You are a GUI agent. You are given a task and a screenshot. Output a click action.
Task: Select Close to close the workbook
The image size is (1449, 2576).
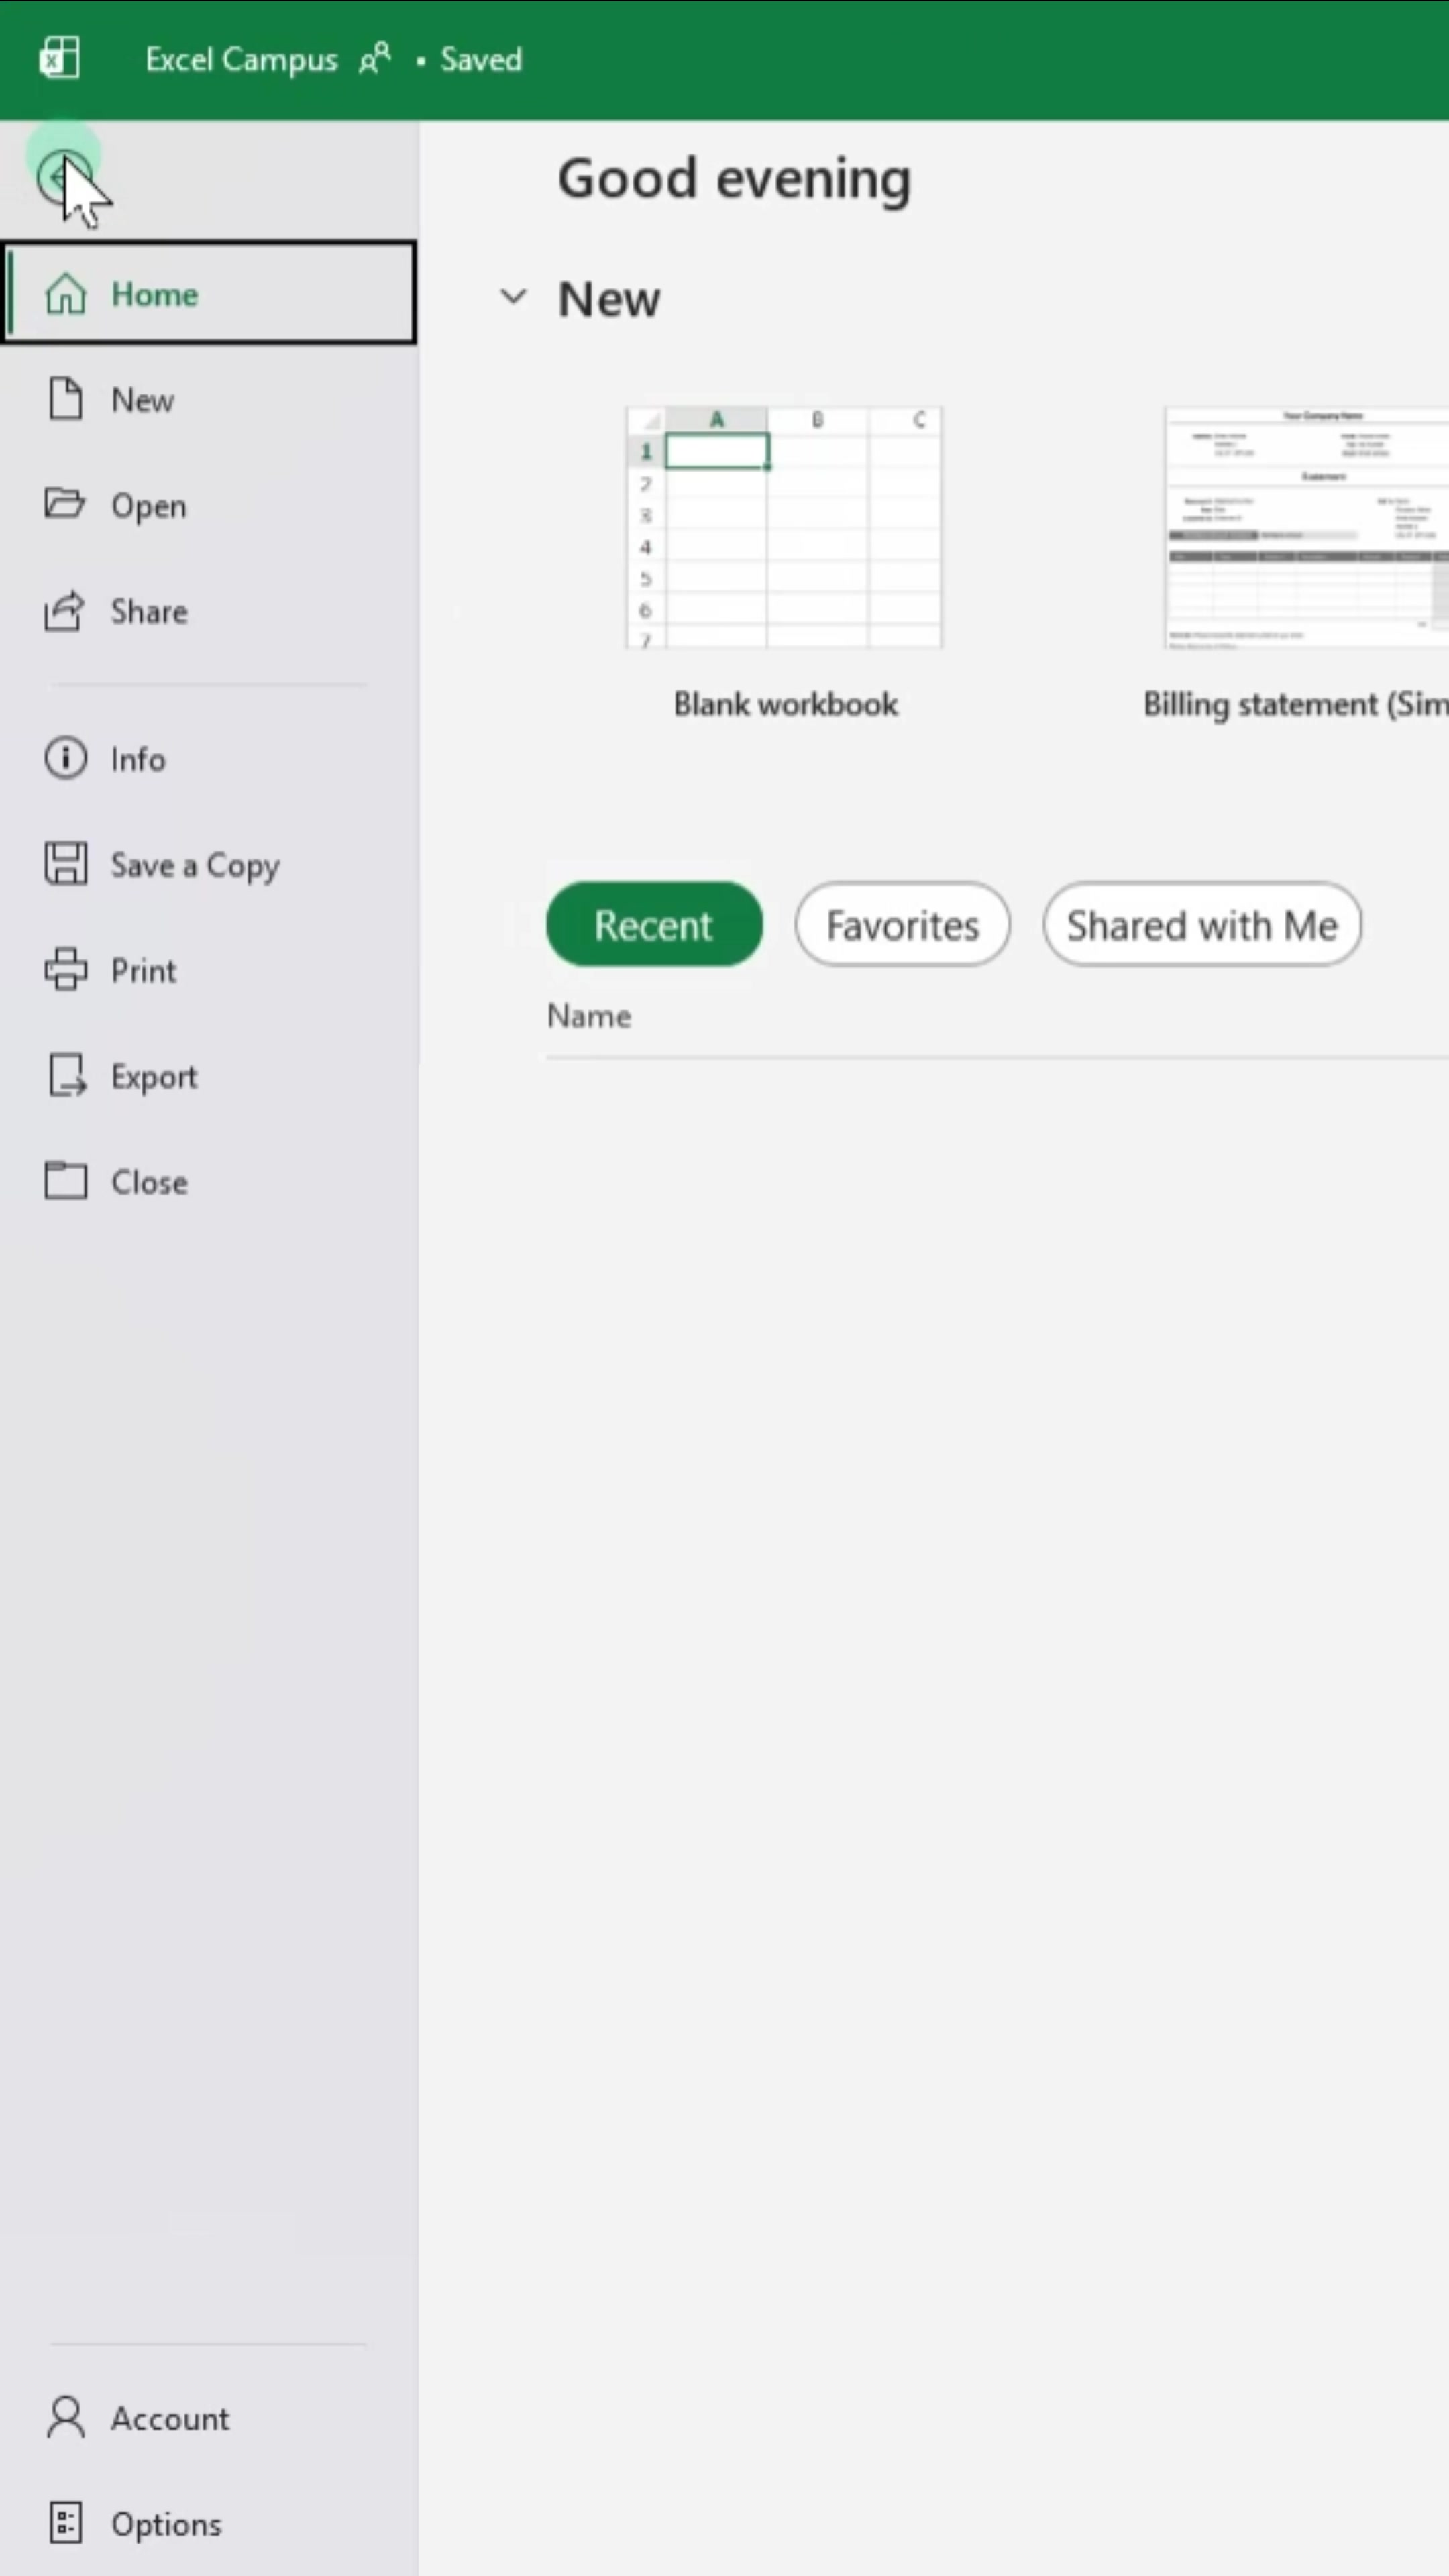click(209, 1182)
